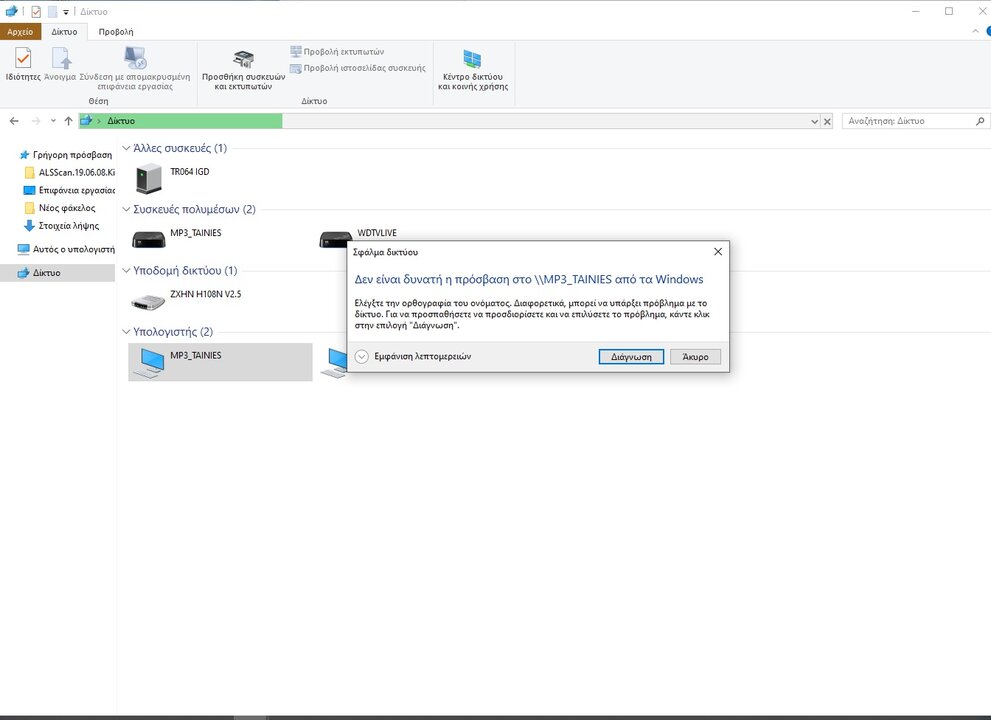Image resolution: width=991 pixels, height=720 pixels.
Task: Click the Back navigation arrow
Action: 14,121
